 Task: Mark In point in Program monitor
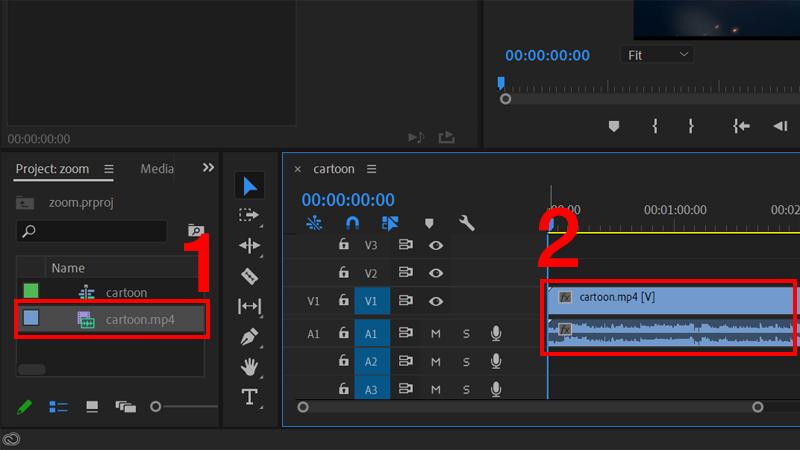[655, 126]
